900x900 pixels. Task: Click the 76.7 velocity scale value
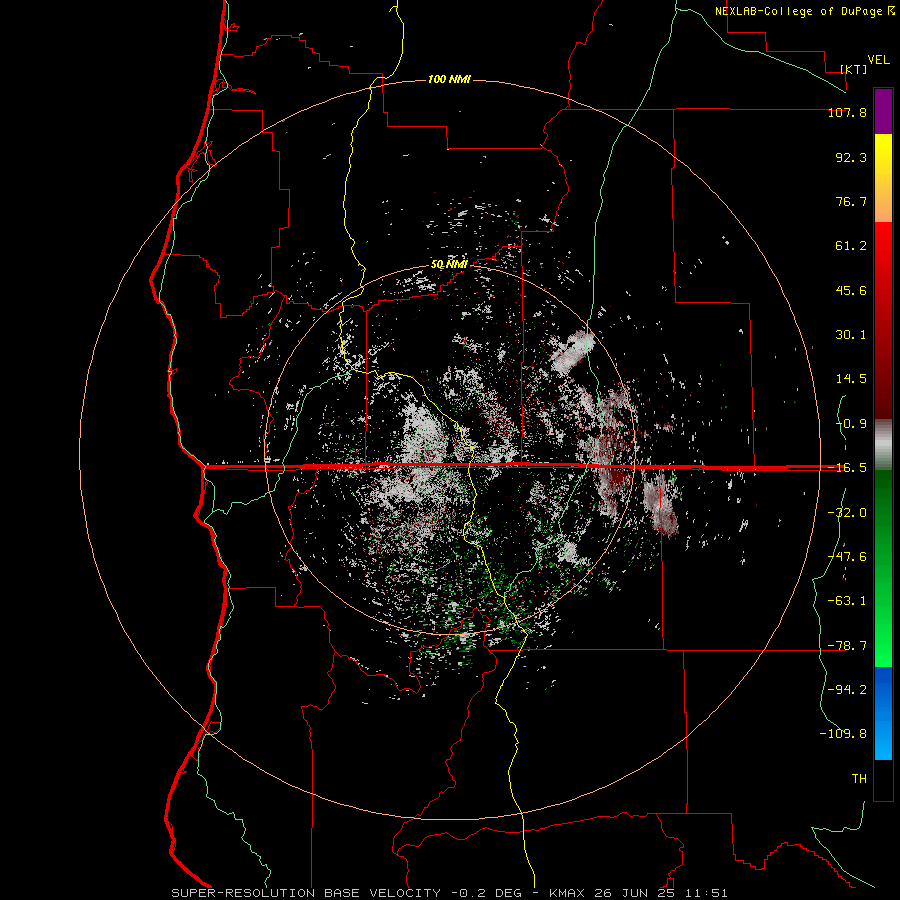coord(851,201)
